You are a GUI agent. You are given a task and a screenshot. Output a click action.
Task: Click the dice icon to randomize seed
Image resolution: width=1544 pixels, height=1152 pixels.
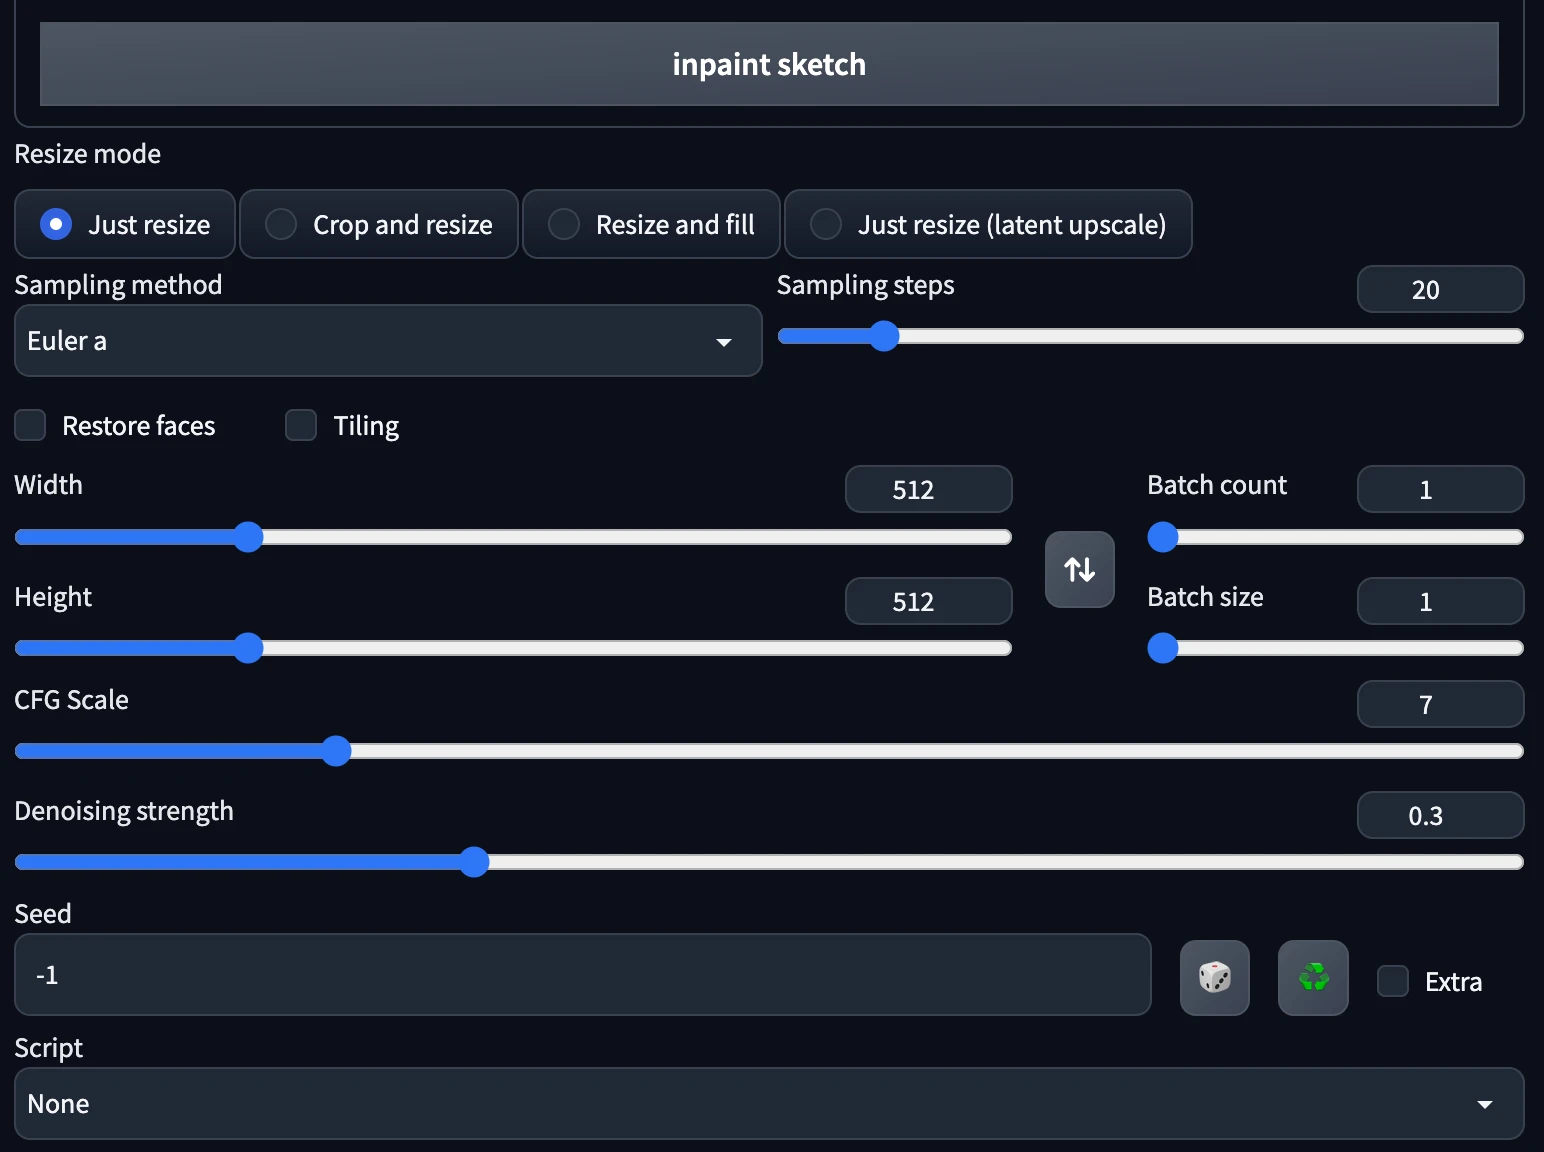(1214, 977)
